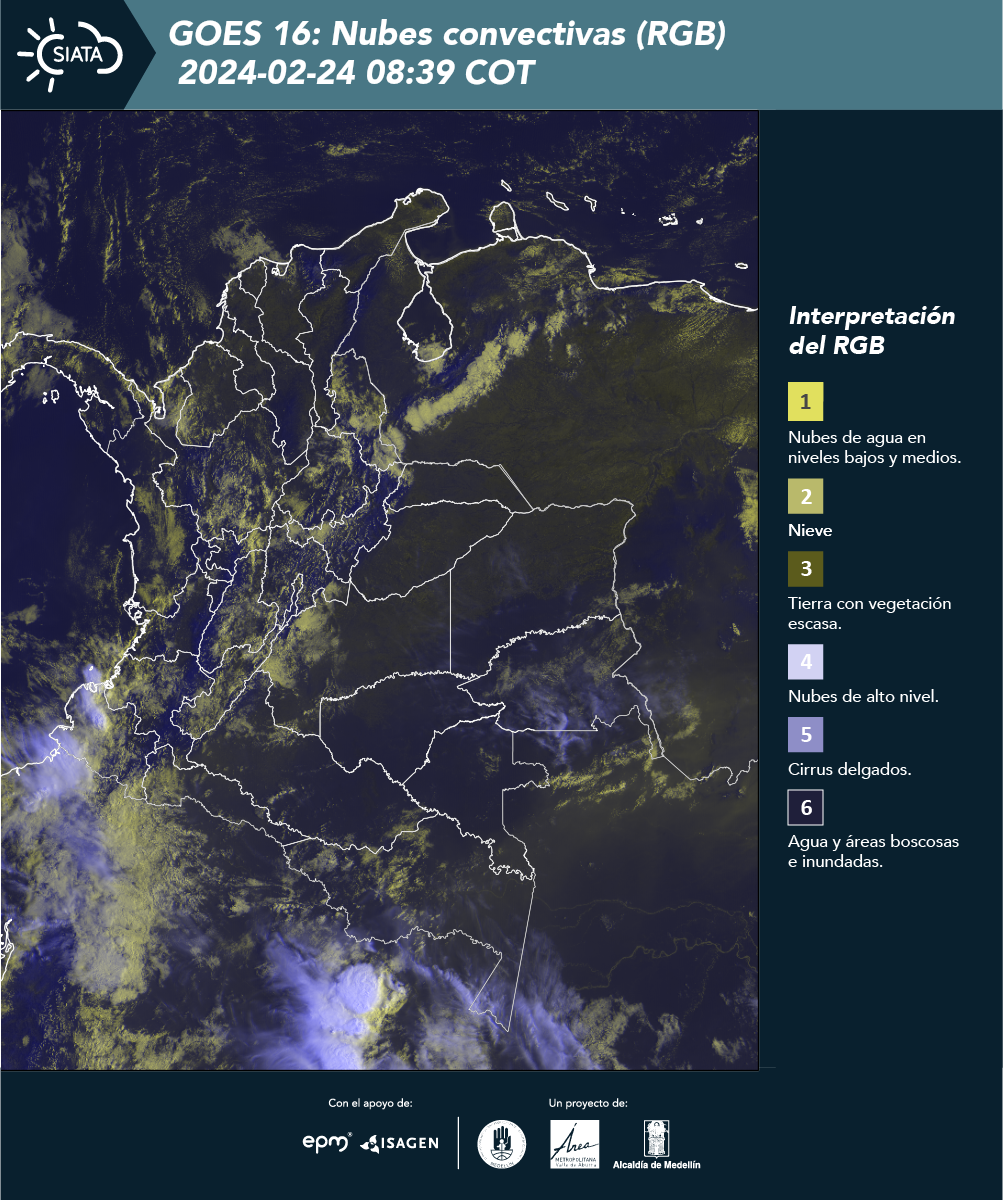Click the "Con el apoyo de:" caption
Viewport: 1003px width, 1200px height.
tap(370, 1103)
